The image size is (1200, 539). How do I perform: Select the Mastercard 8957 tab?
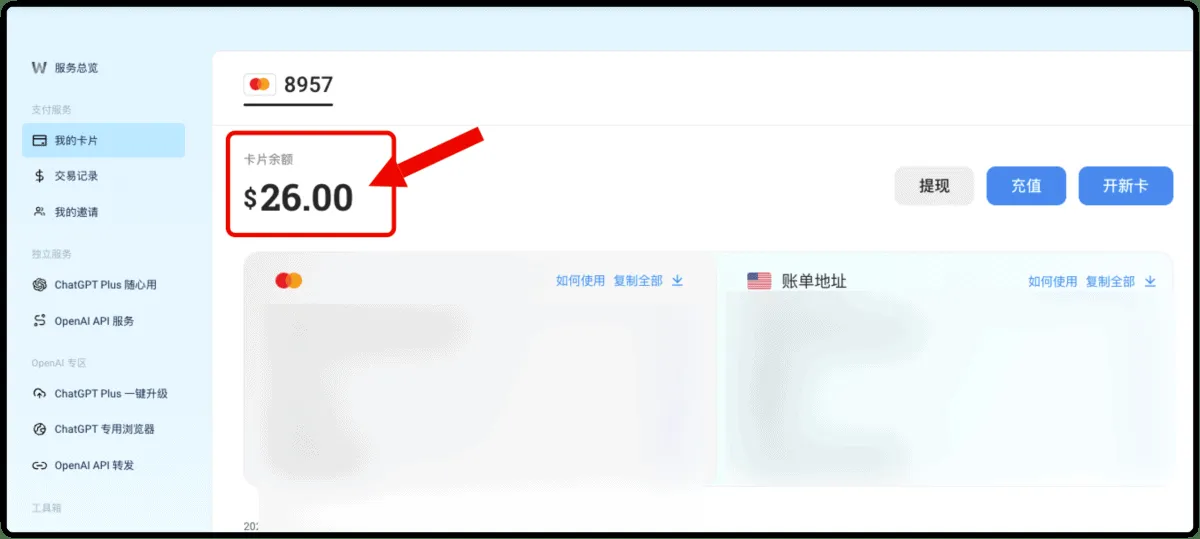[288, 86]
